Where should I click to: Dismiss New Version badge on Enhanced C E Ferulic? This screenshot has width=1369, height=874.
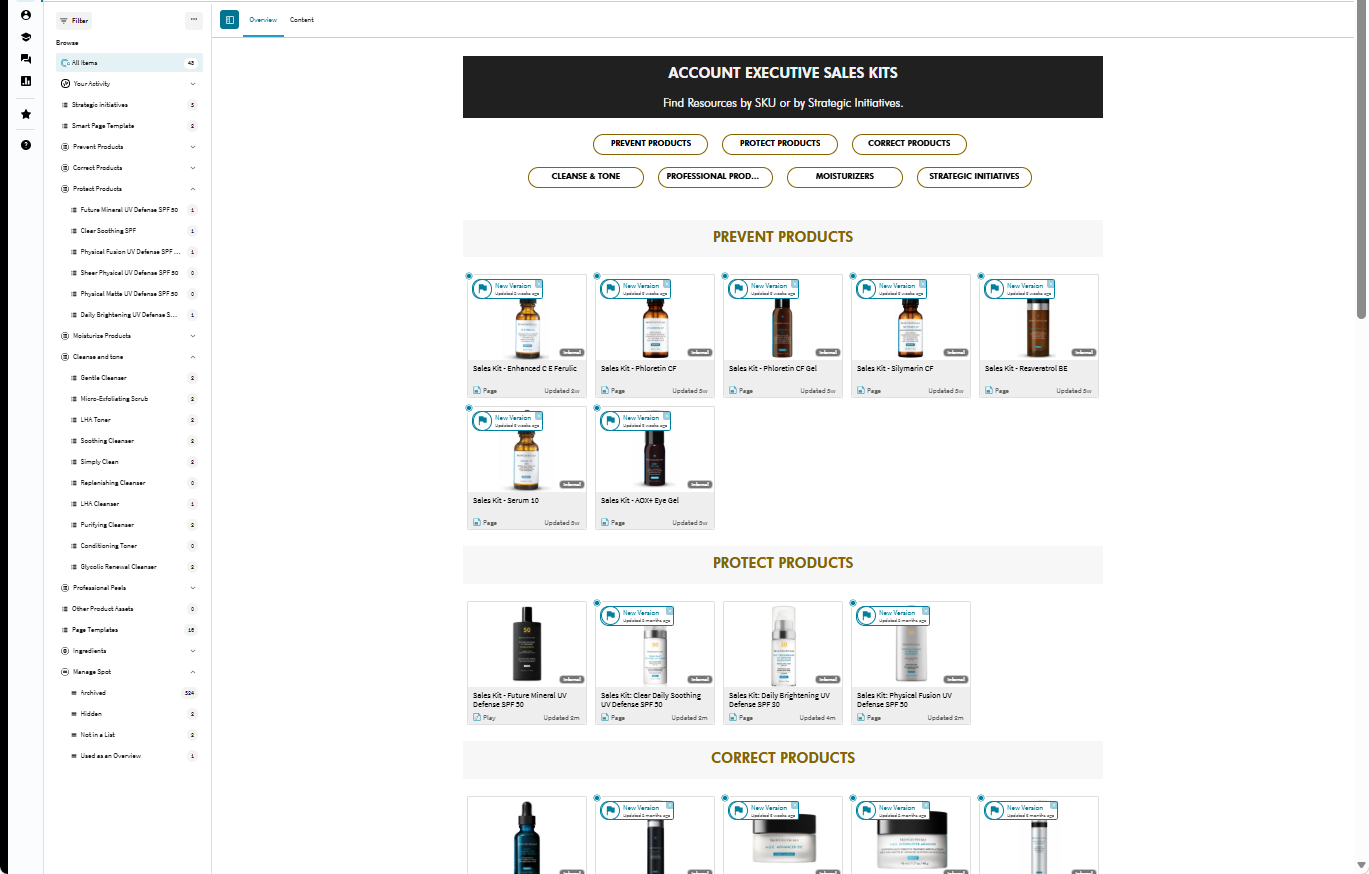tap(539, 284)
